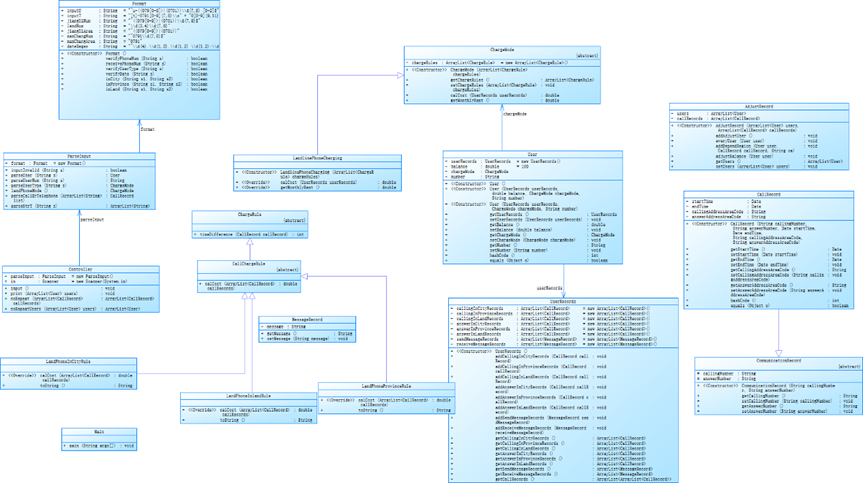Image resolution: width=863 pixels, height=483 pixels.
Task: Click the LandlinePhoneCharging class title
Action: [318, 158]
